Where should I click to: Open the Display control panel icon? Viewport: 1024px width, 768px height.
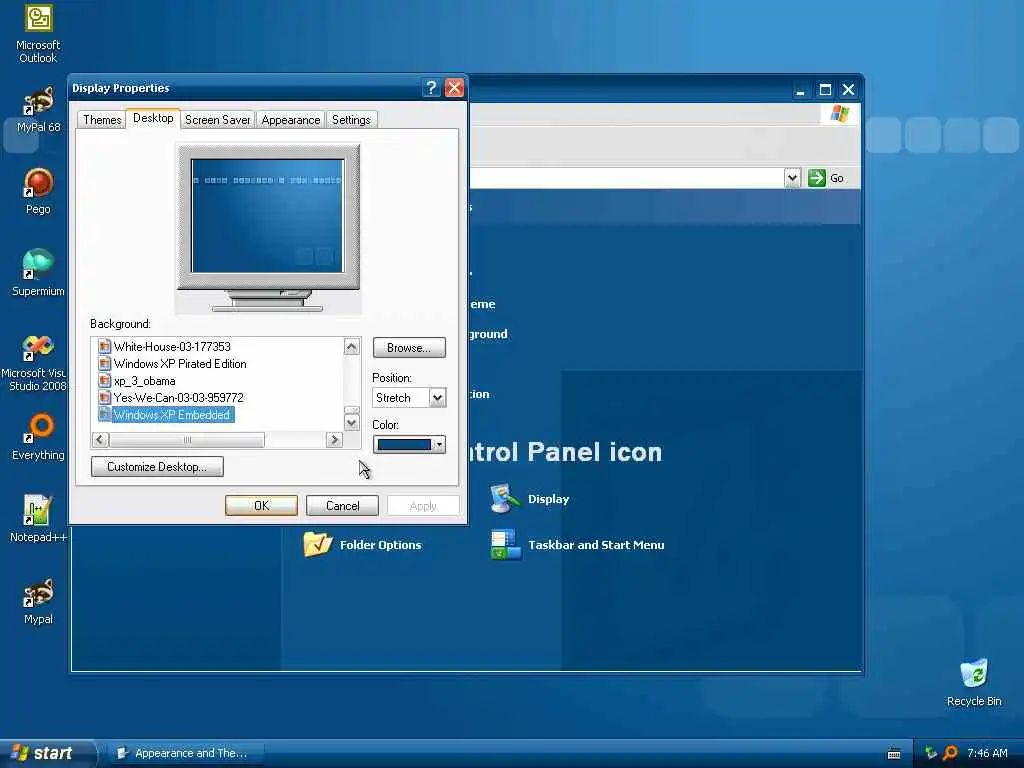click(x=530, y=499)
